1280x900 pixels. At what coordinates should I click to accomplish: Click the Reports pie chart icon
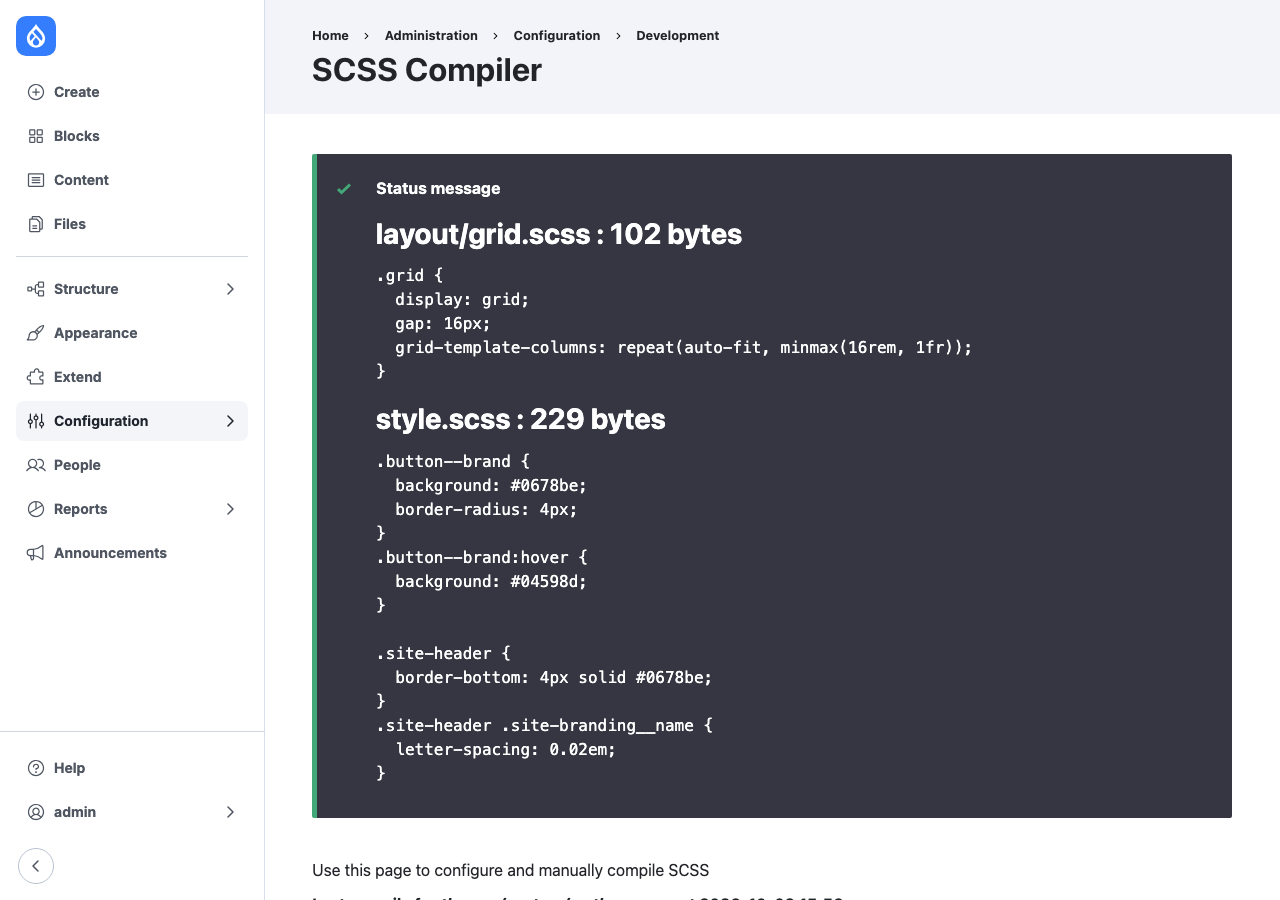coord(36,509)
